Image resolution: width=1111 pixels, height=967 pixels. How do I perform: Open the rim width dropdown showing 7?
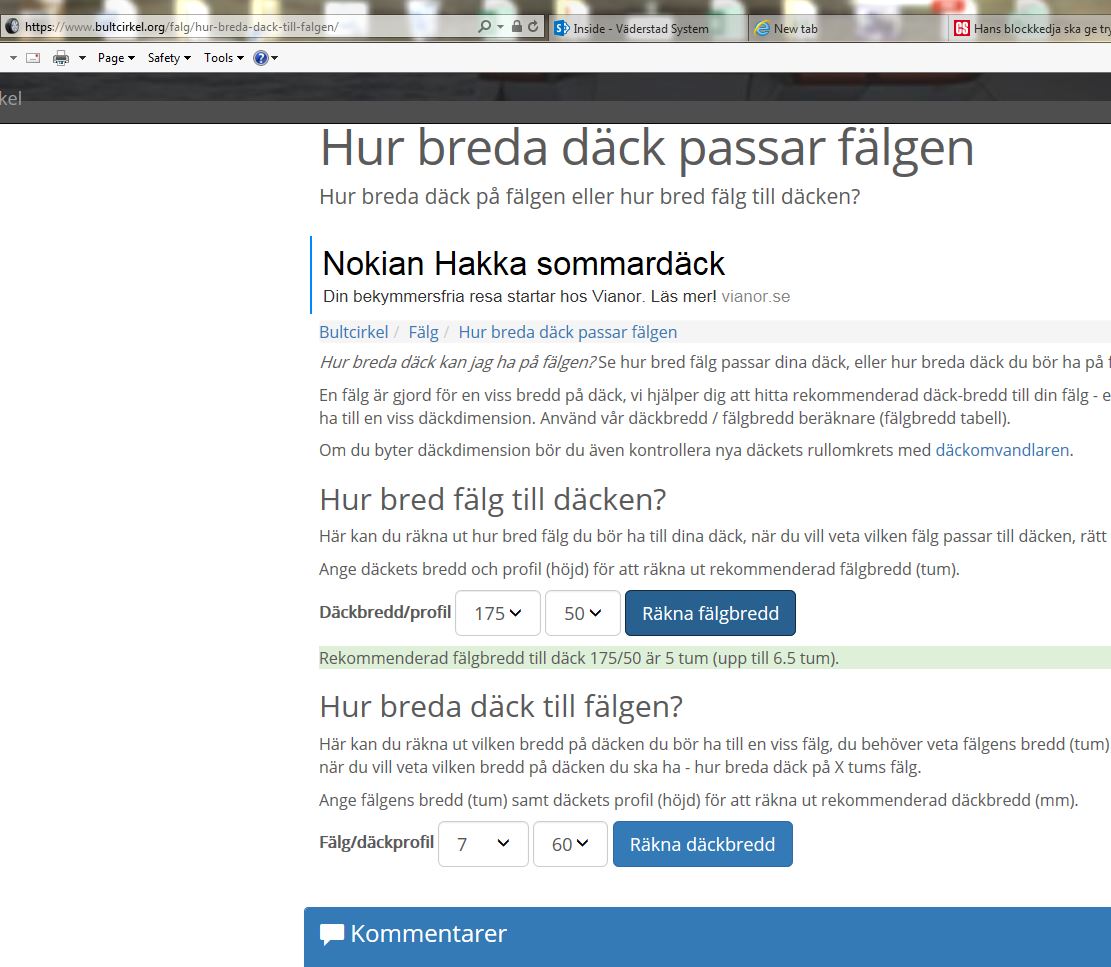(x=483, y=843)
